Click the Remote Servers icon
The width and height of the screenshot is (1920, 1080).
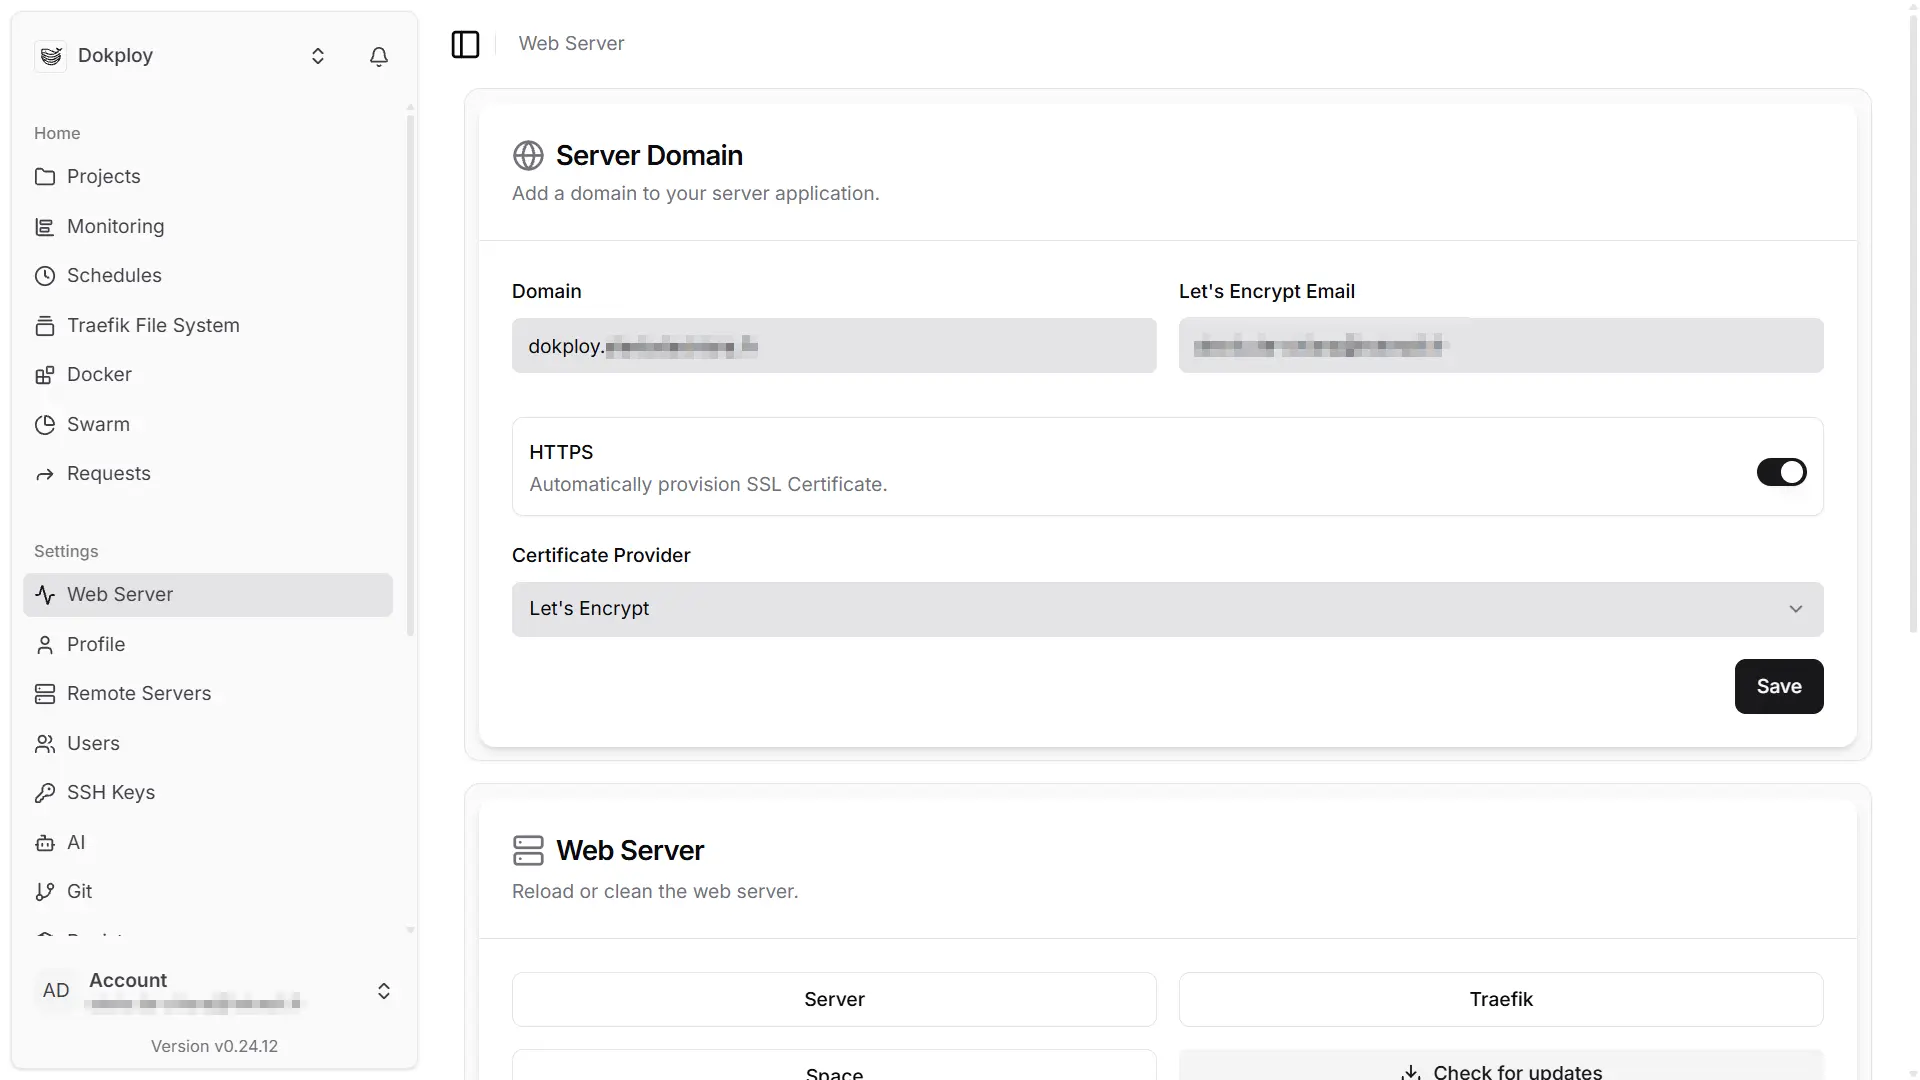(x=45, y=694)
